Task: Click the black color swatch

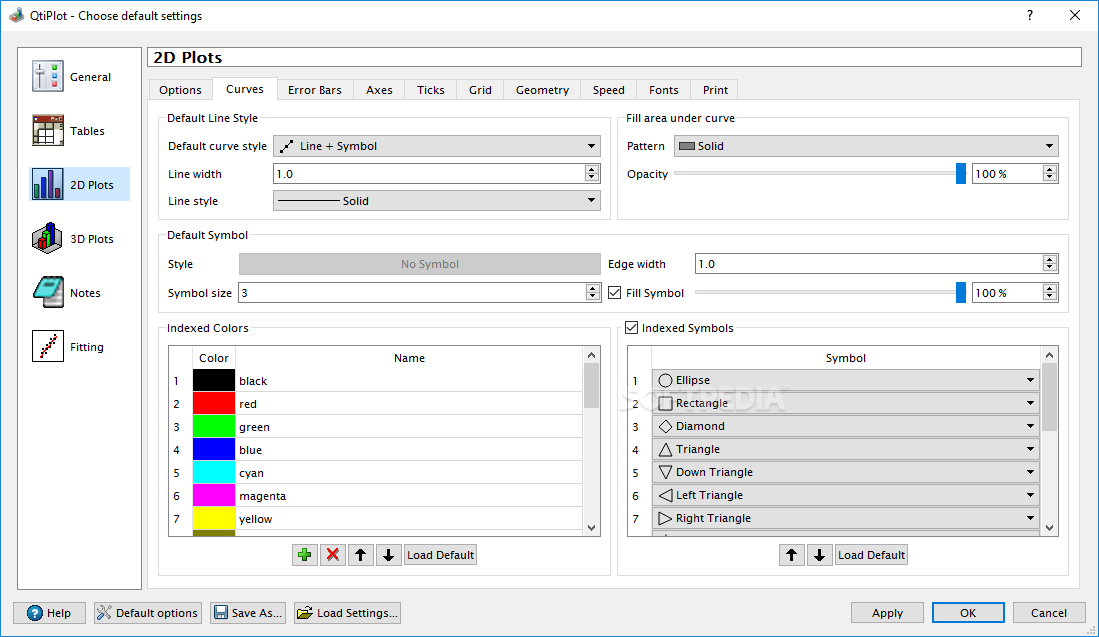Action: tap(214, 381)
